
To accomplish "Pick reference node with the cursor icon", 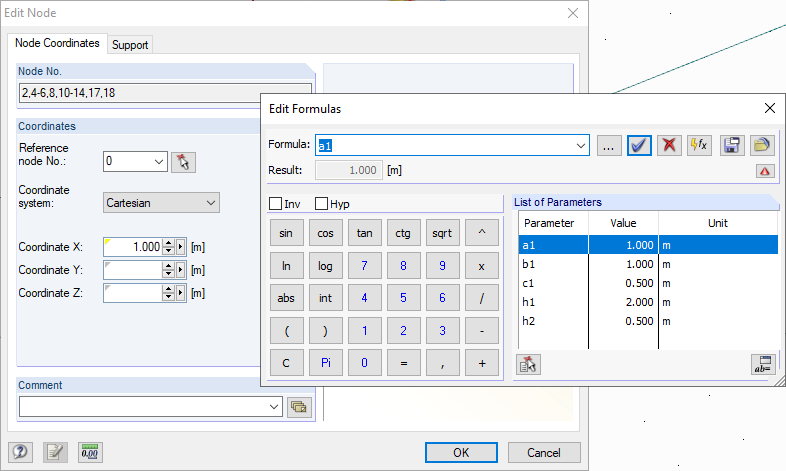I will point(182,162).
